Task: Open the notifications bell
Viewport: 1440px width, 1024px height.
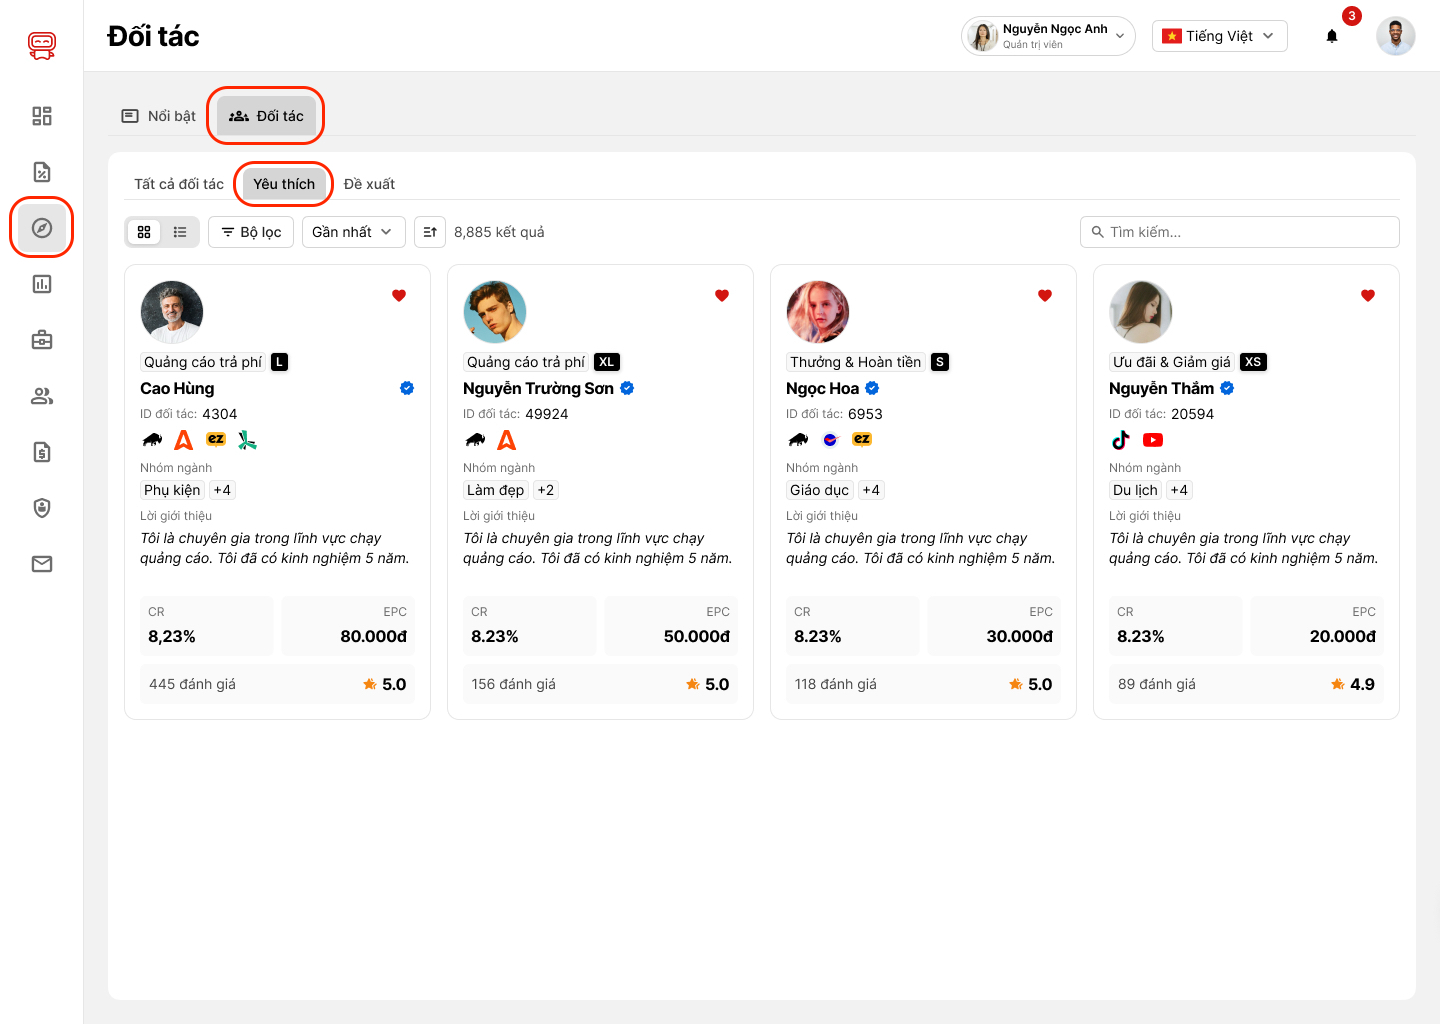Action: pyautogui.click(x=1332, y=36)
